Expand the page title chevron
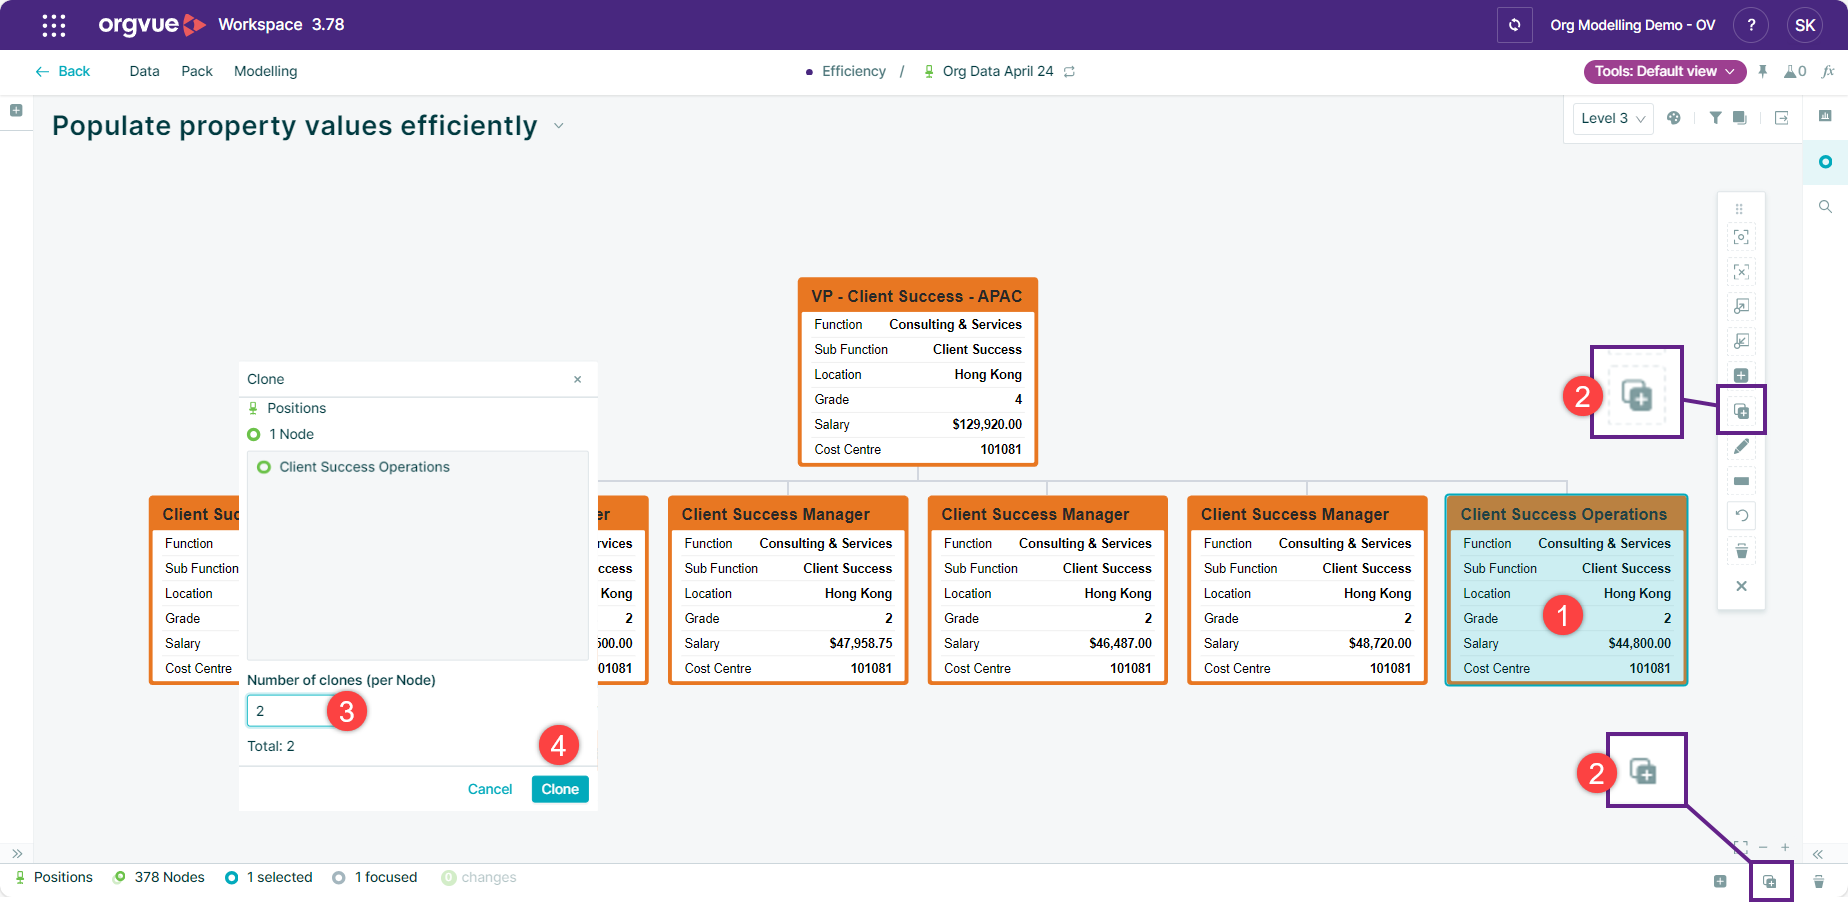 (559, 126)
